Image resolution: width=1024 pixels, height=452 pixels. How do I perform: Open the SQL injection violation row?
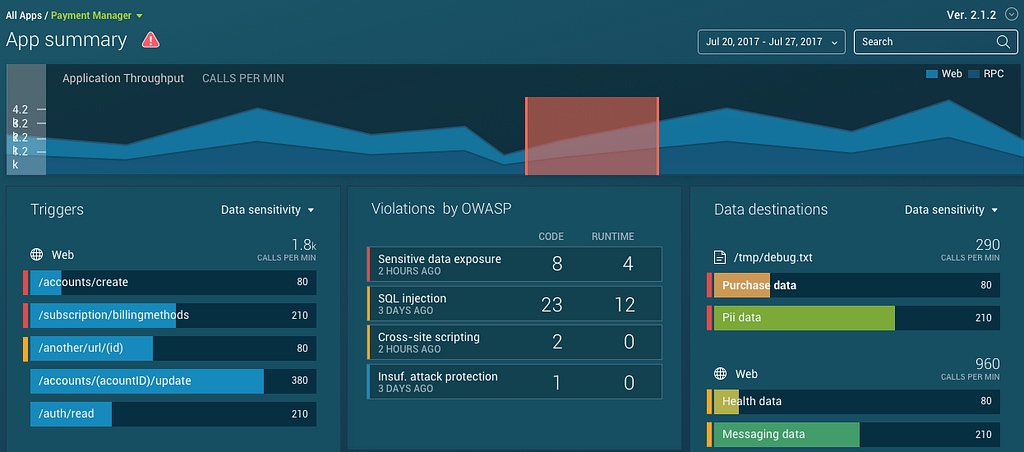point(515,304)
